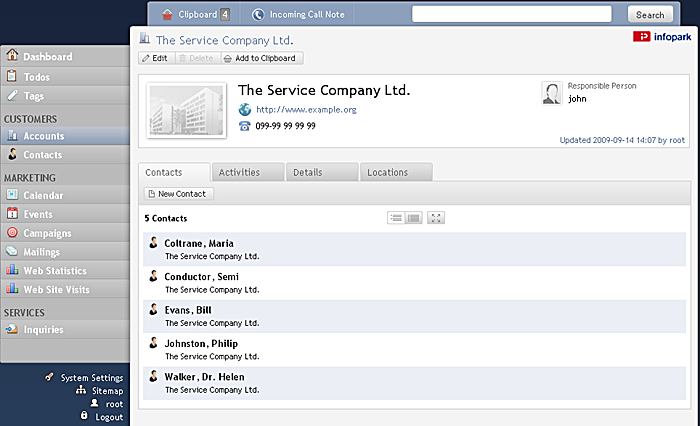Open the http://www.example.org link
700x426 pixels.
(306, 109)
